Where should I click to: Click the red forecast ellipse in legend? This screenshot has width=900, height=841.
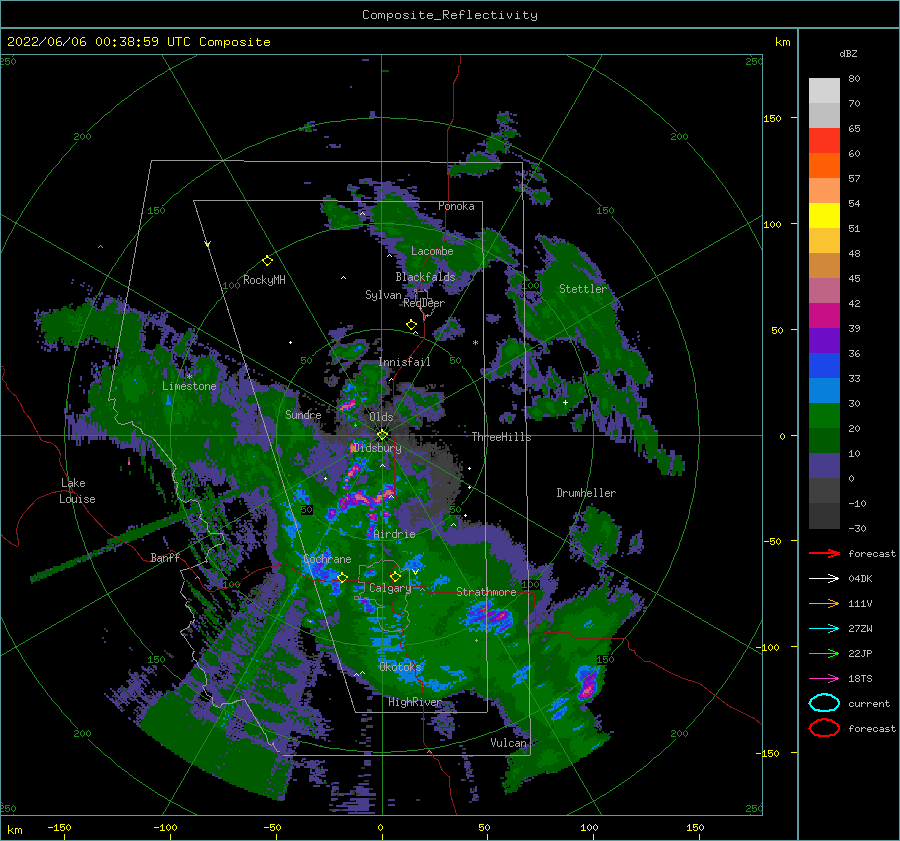click(824, 728)
